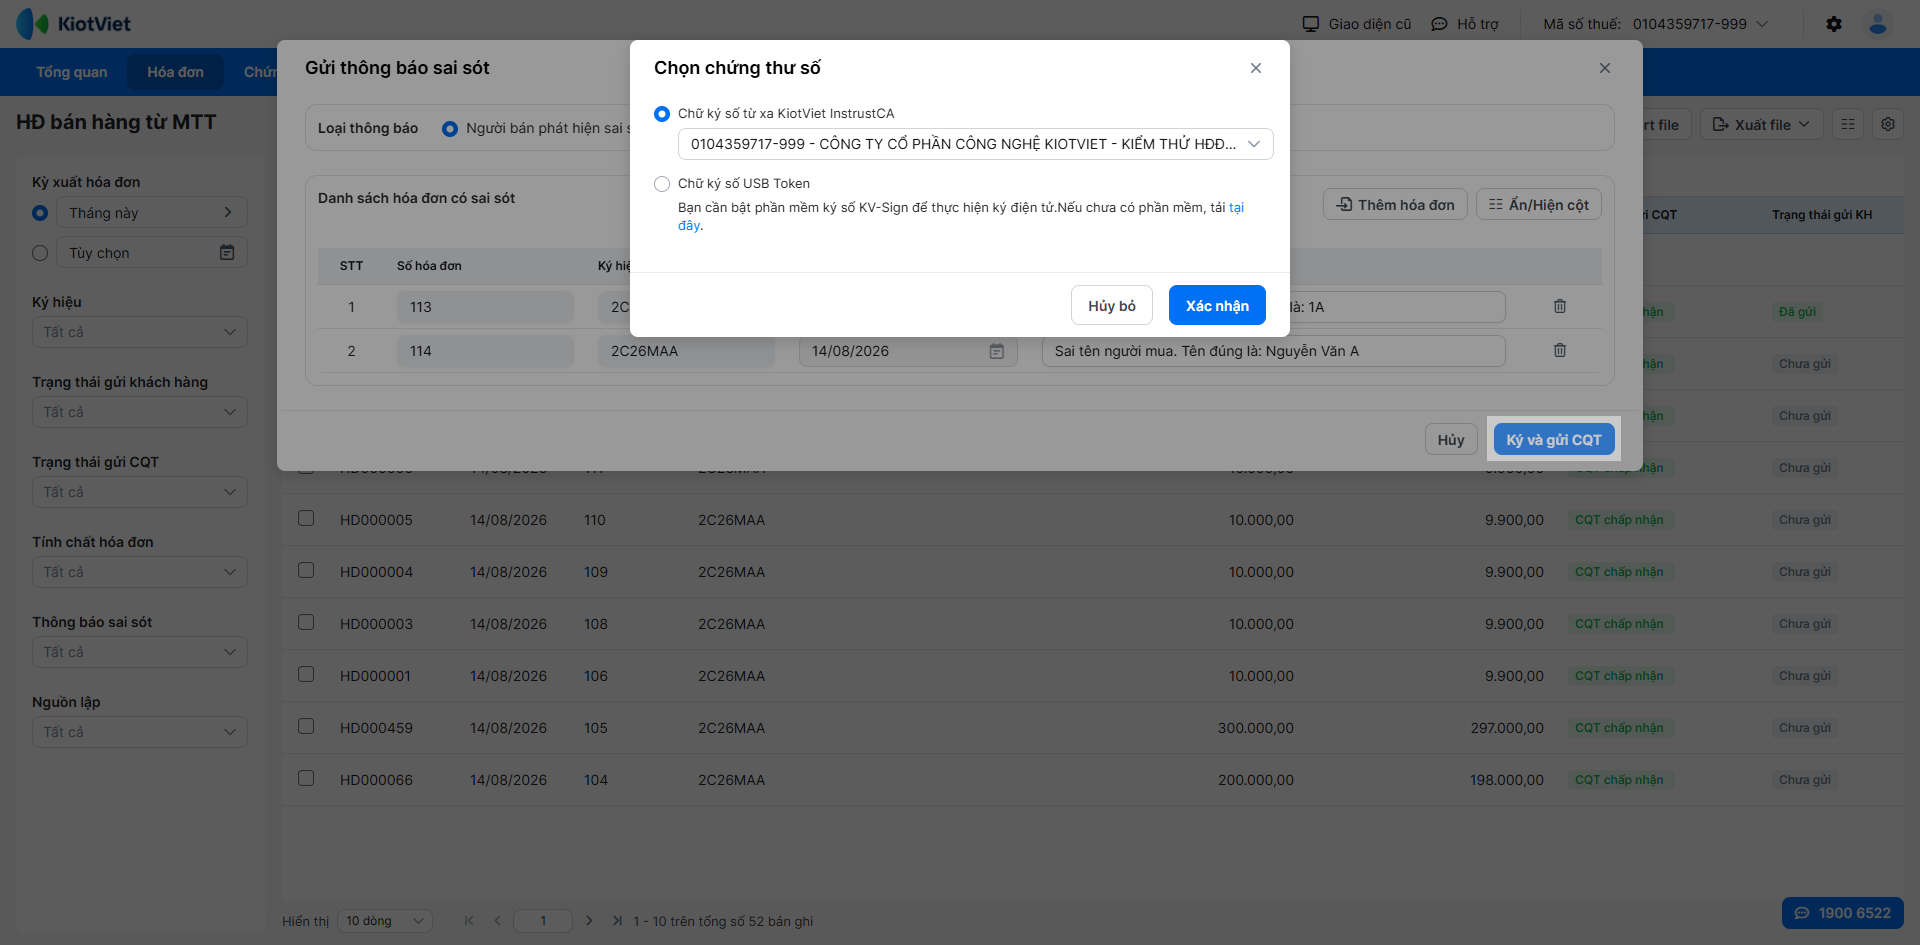The height and width of the screenshot is (945, 1920).
Task: Go to previous page of records
Action: point(497,921)
